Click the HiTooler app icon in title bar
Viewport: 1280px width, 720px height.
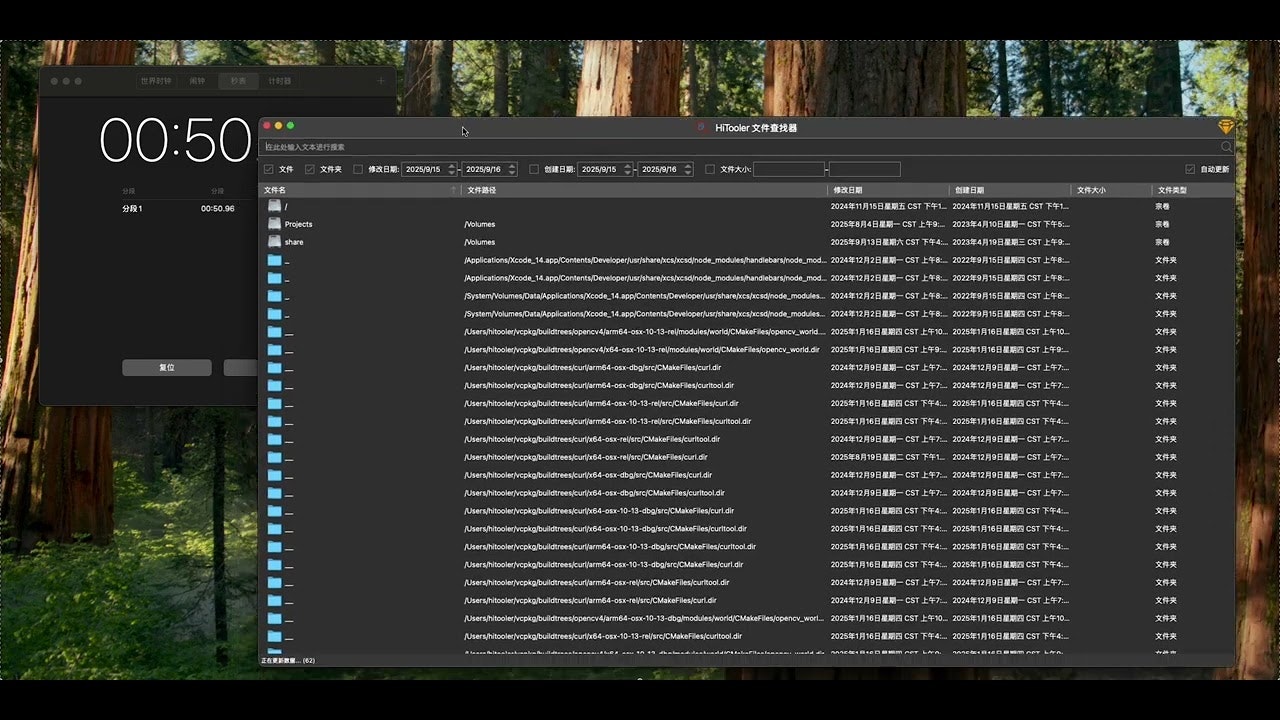coord(701,128)
